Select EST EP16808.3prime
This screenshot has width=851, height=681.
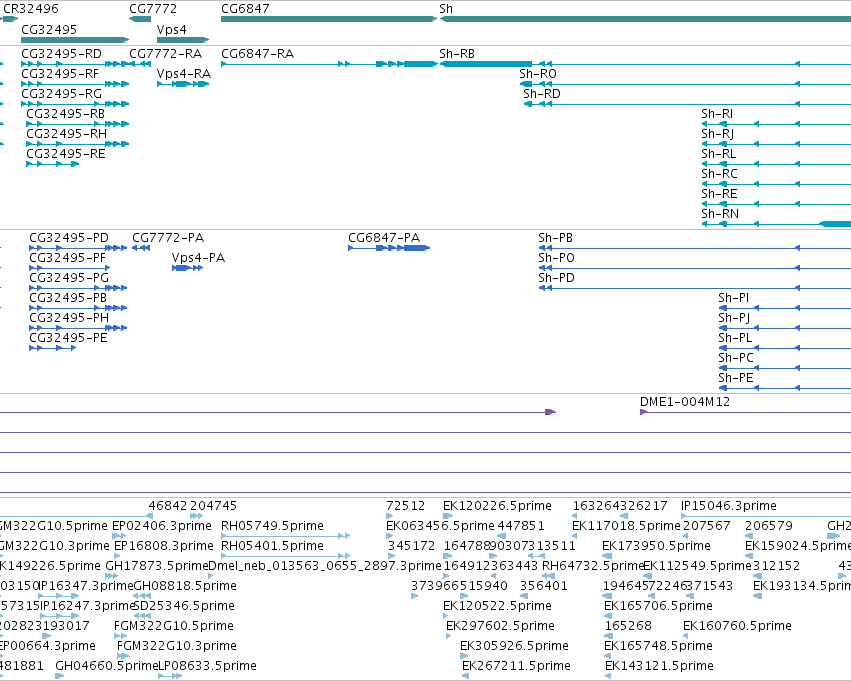[164, 546]
